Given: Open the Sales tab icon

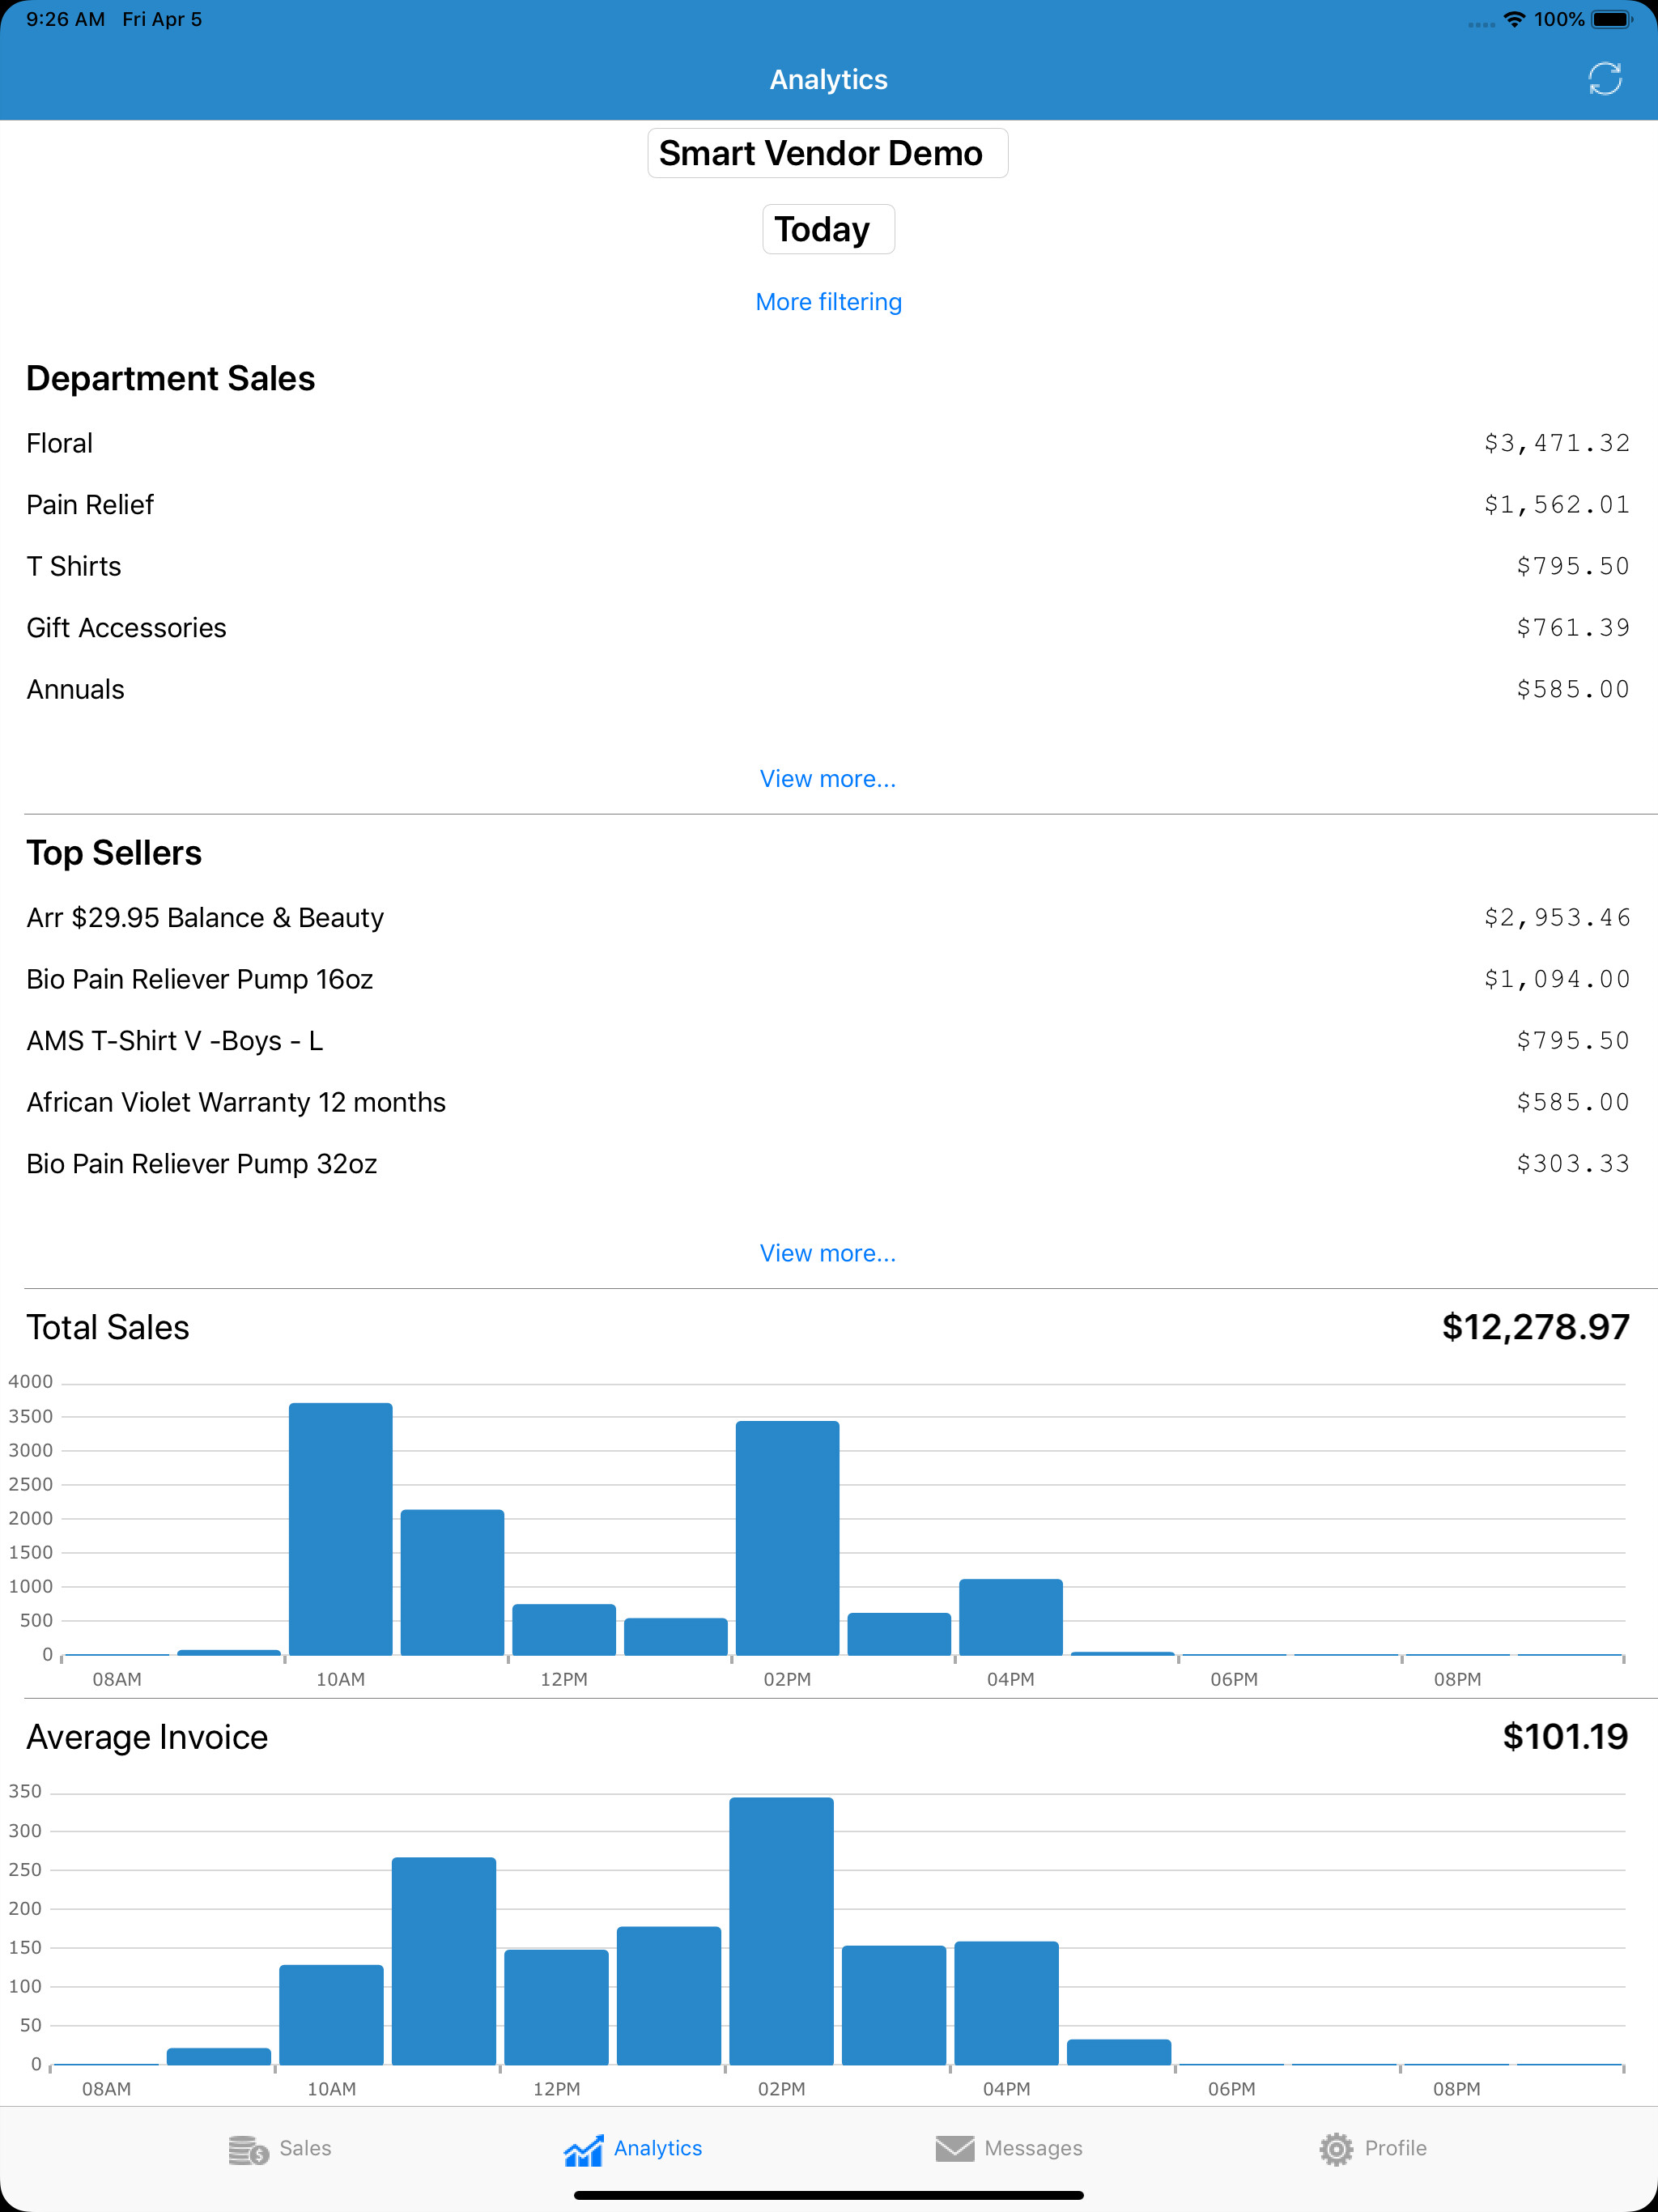Looking at the screenshot, I should click(x=249, y=2149).
